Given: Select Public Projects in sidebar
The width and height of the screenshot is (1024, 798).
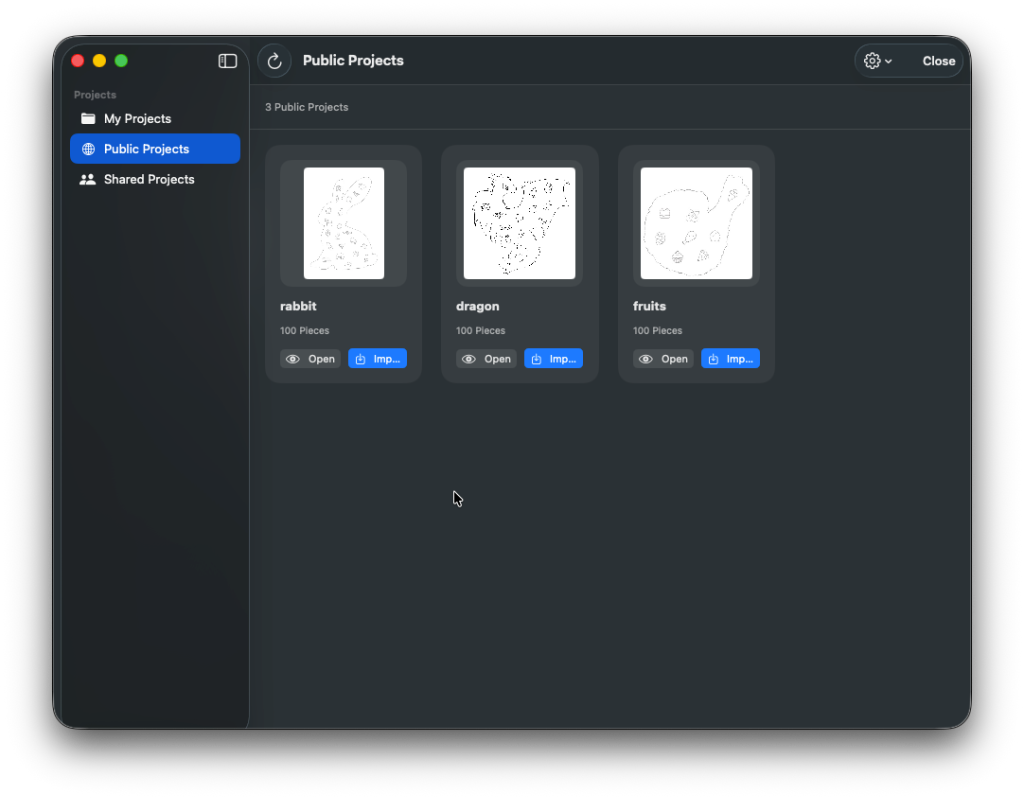Looking at the screenshot, I should (146, 149).
